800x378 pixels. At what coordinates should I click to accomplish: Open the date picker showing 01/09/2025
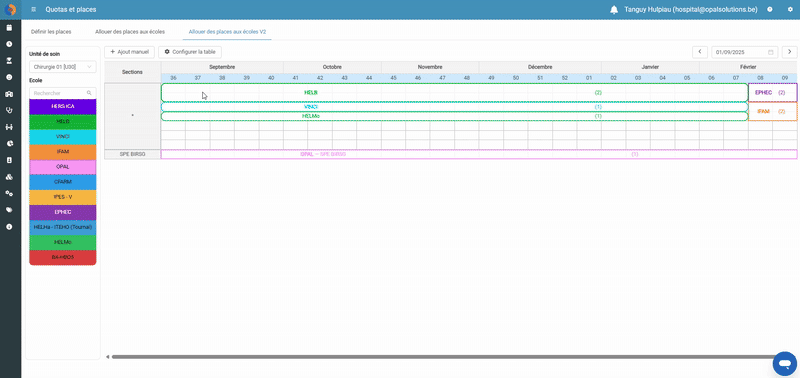(x=744, y=52)
